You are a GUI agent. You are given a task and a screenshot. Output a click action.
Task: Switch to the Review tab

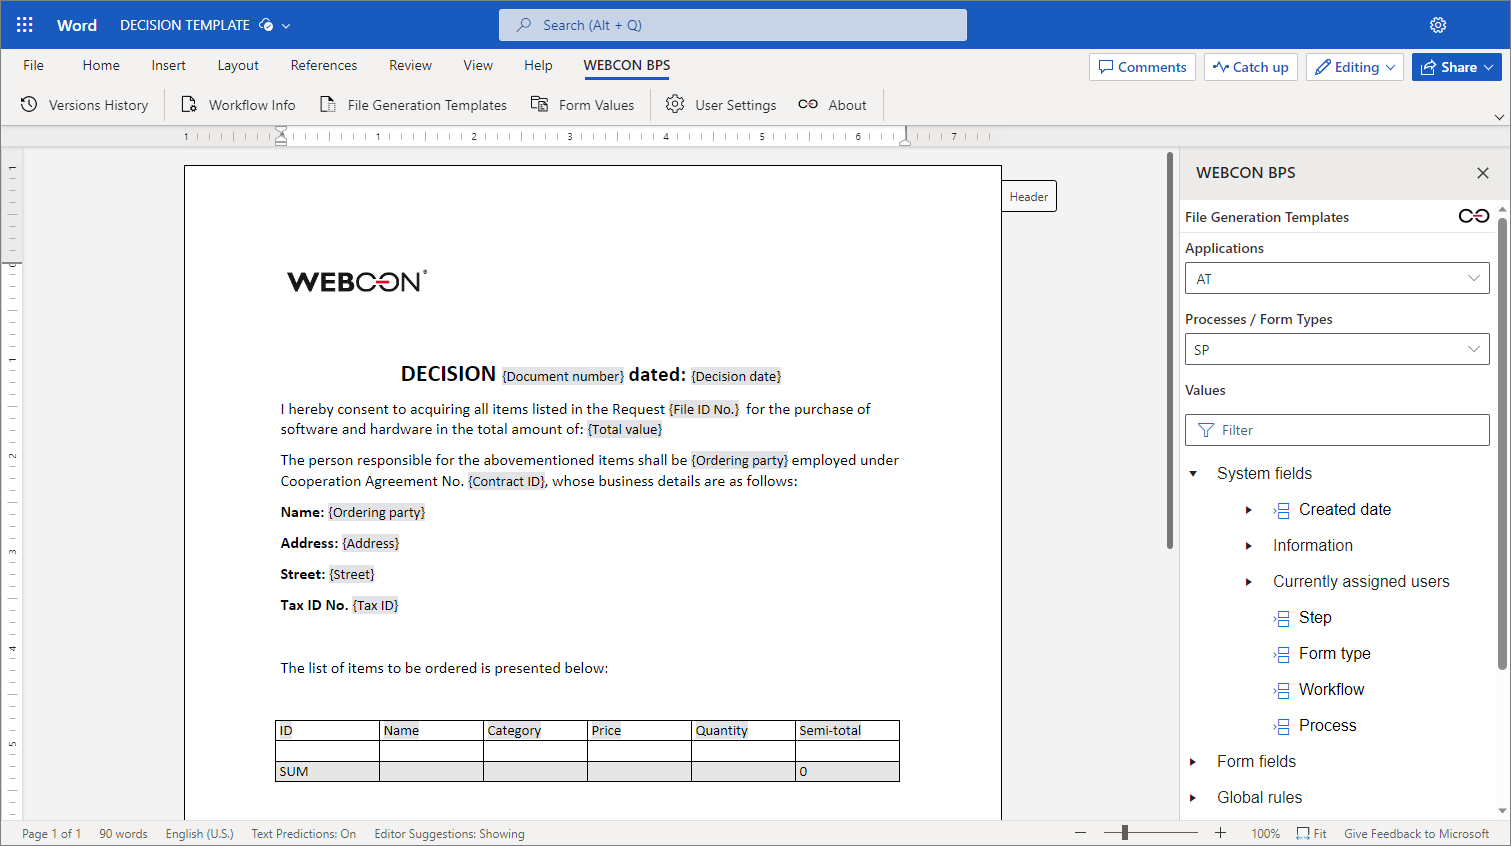click(x=410, y=65)
